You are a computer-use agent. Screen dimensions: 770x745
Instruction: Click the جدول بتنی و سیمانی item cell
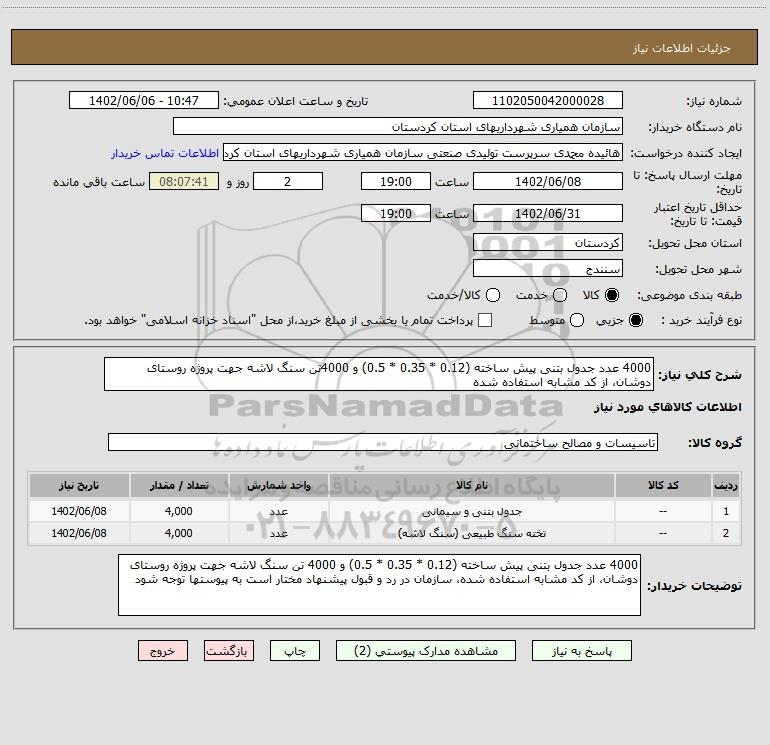click(471, 511)
